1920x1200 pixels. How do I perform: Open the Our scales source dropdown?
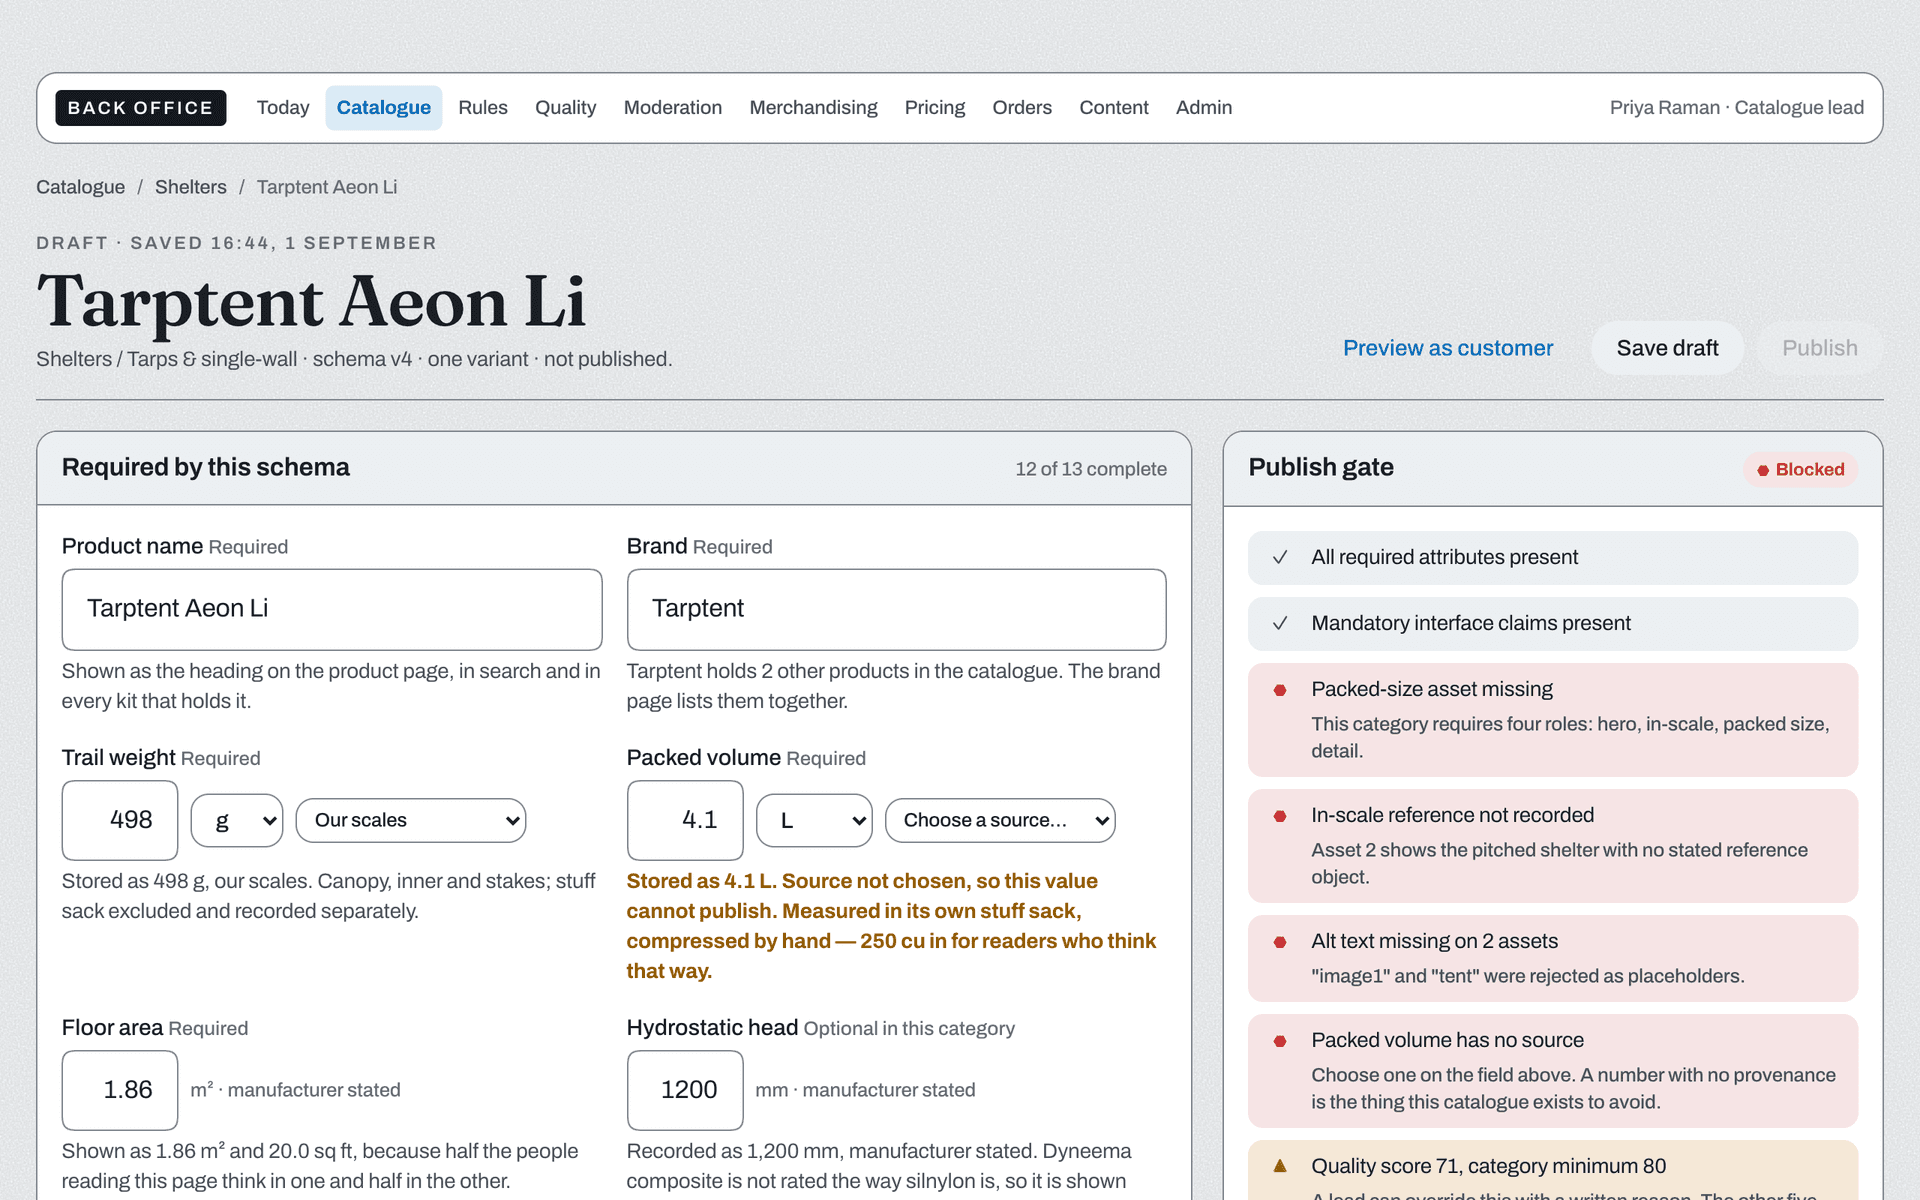(x=411, y=820)
